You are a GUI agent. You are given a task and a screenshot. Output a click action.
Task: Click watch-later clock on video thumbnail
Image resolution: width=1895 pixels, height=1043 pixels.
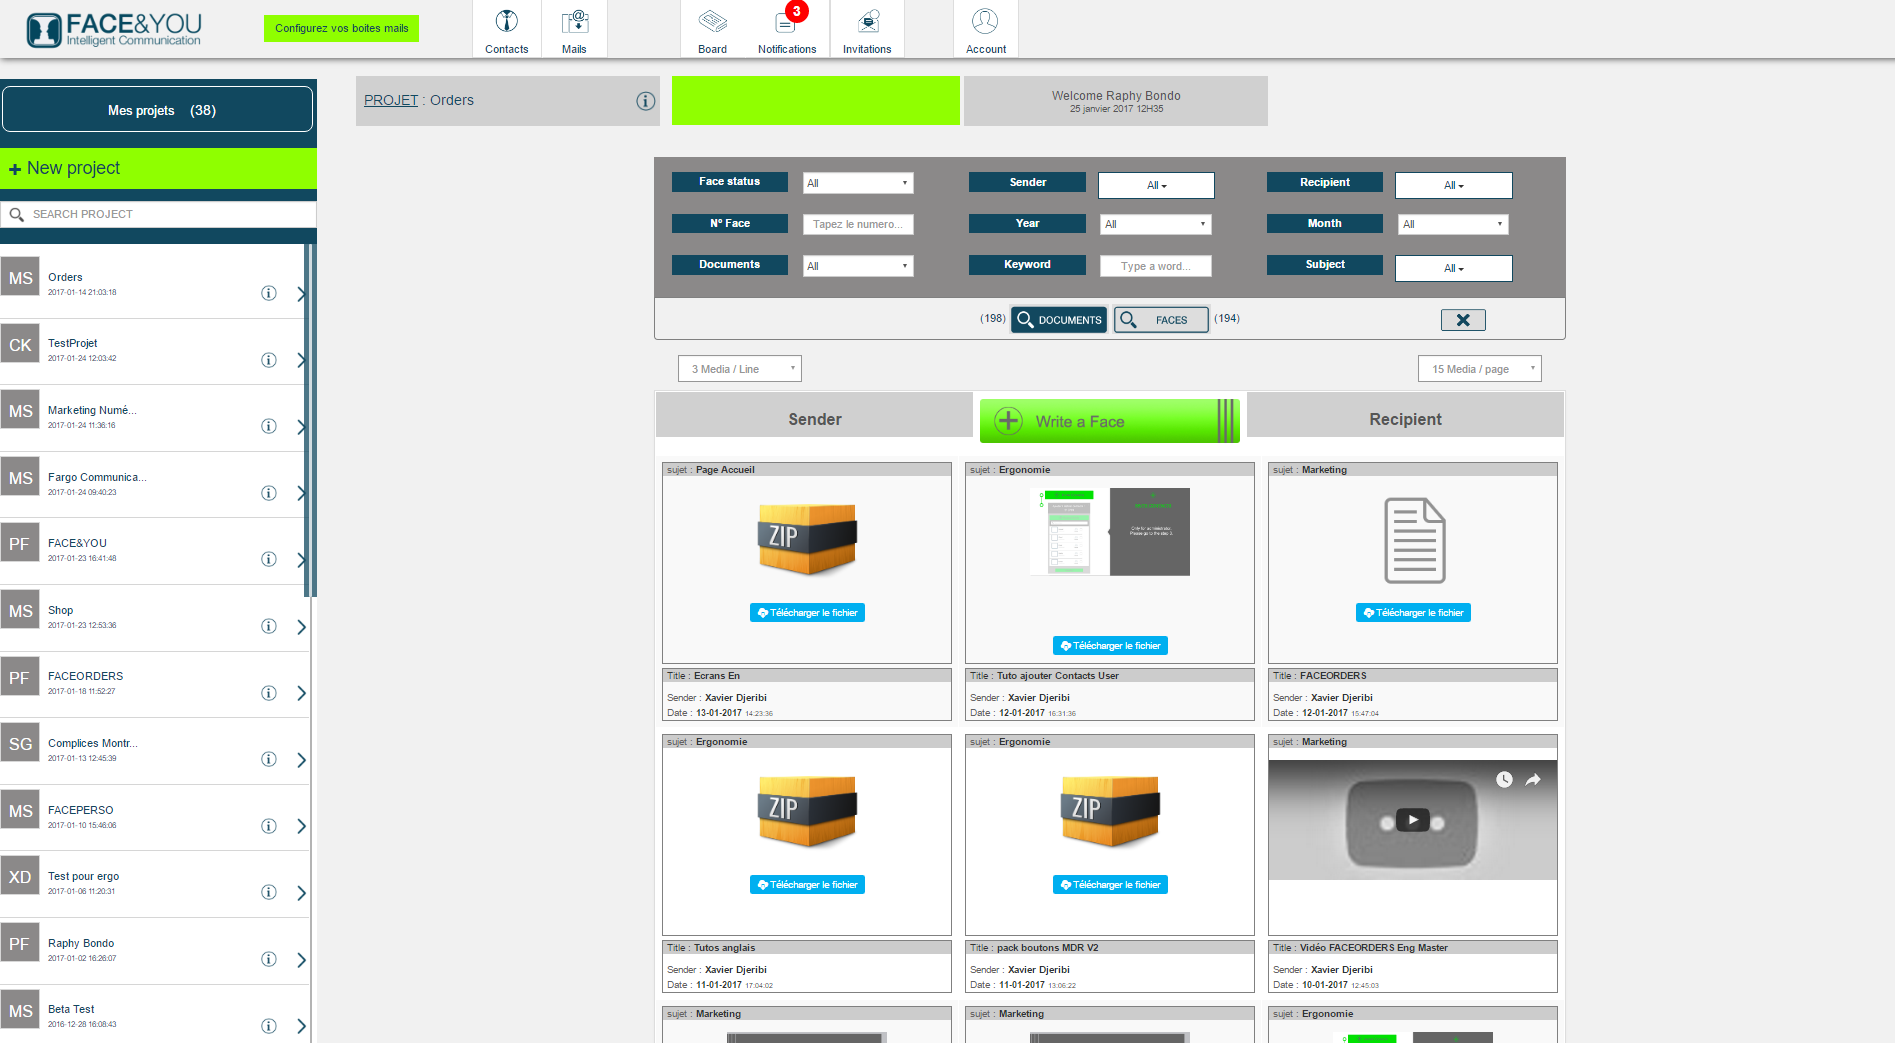[x=1504, y=780]
